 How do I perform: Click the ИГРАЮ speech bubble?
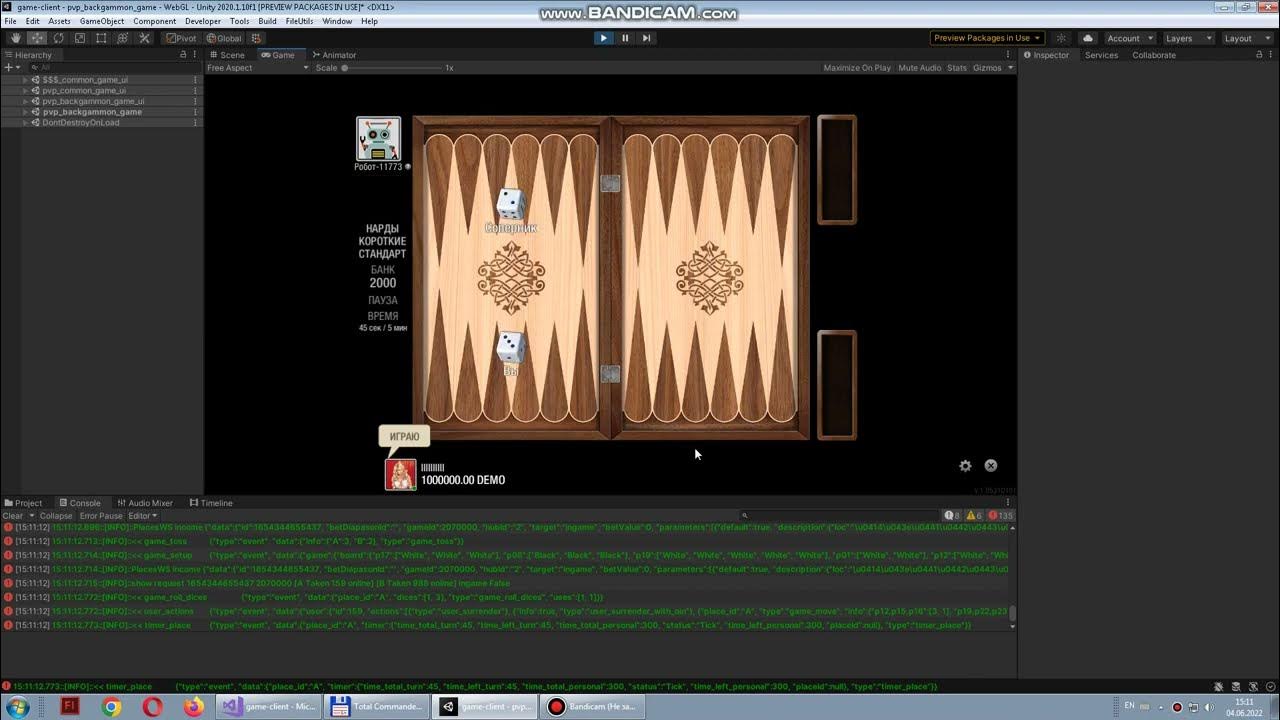(x=404, y=437)
